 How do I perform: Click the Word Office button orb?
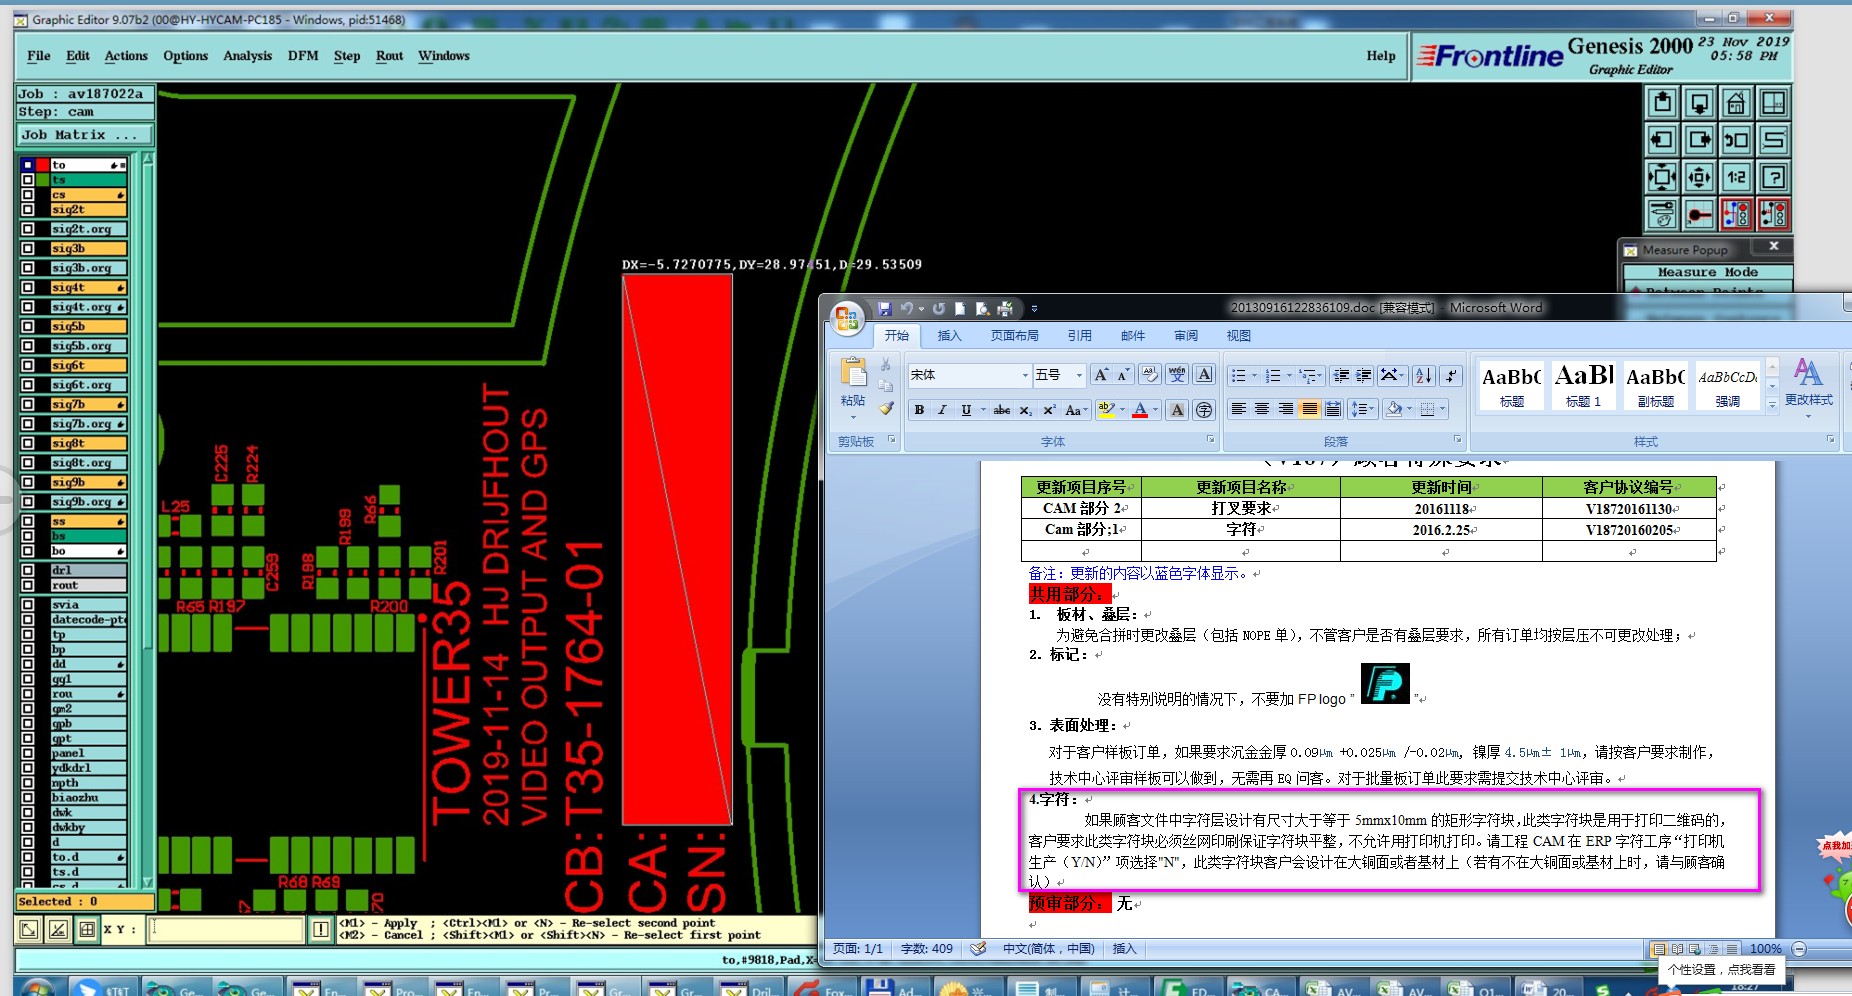click(x=847, y=318)
